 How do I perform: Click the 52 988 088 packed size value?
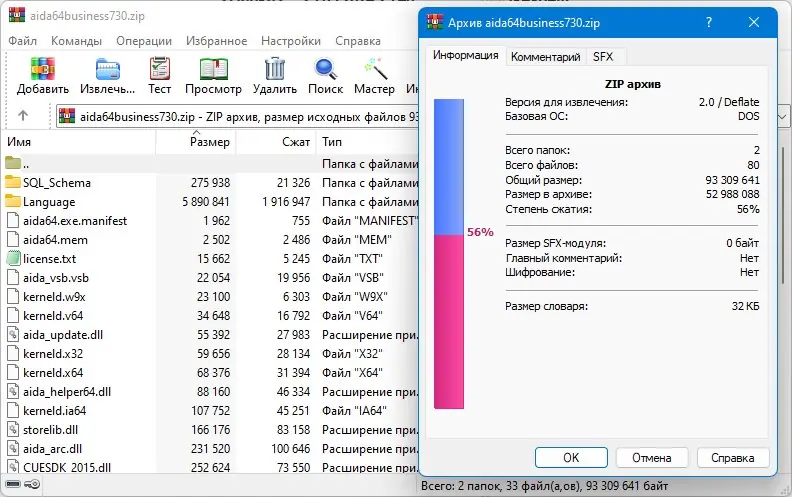tap(732, 194)
